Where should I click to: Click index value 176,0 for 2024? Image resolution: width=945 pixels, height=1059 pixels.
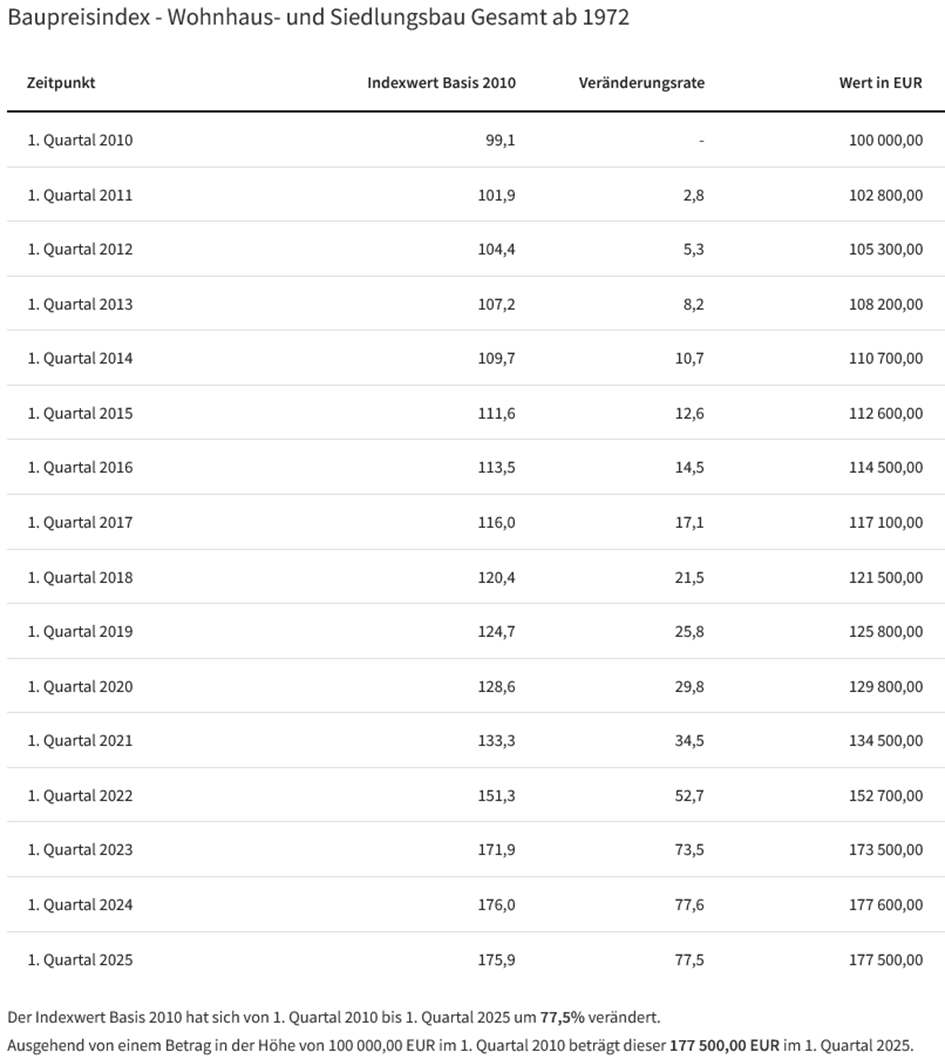click(x=496, y=905)
